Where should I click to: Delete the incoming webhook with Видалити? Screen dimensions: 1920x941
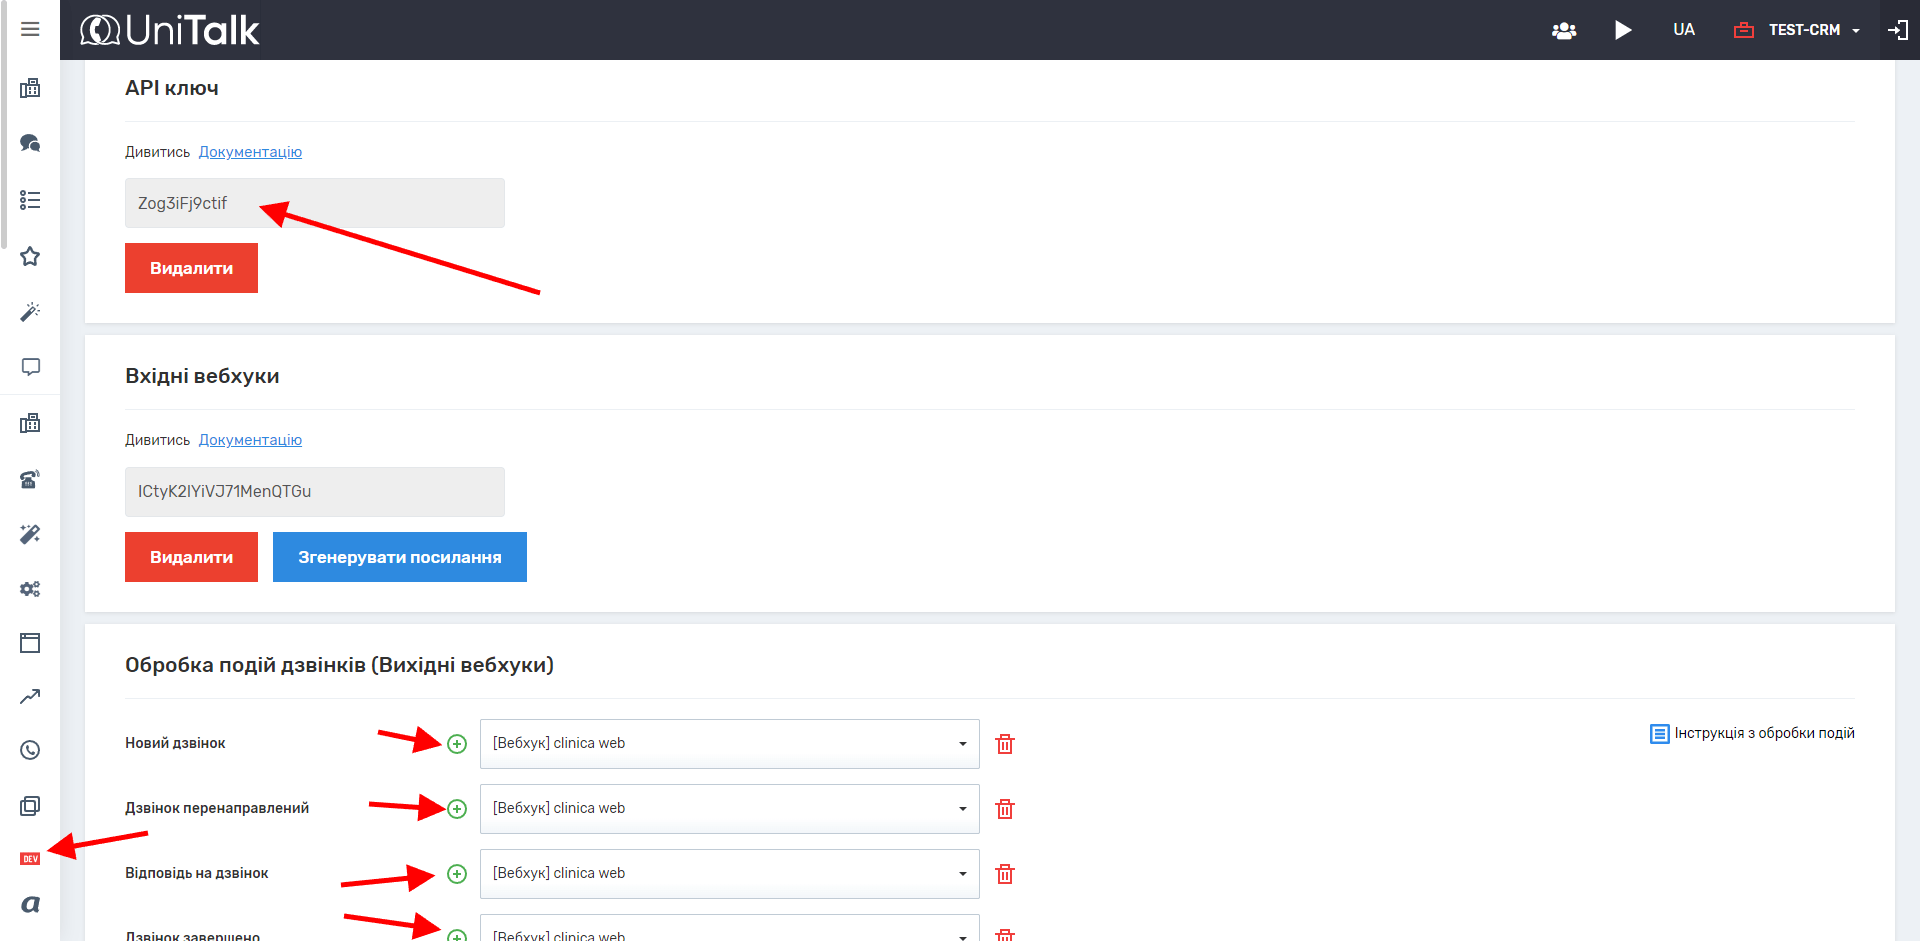(191, 557)
